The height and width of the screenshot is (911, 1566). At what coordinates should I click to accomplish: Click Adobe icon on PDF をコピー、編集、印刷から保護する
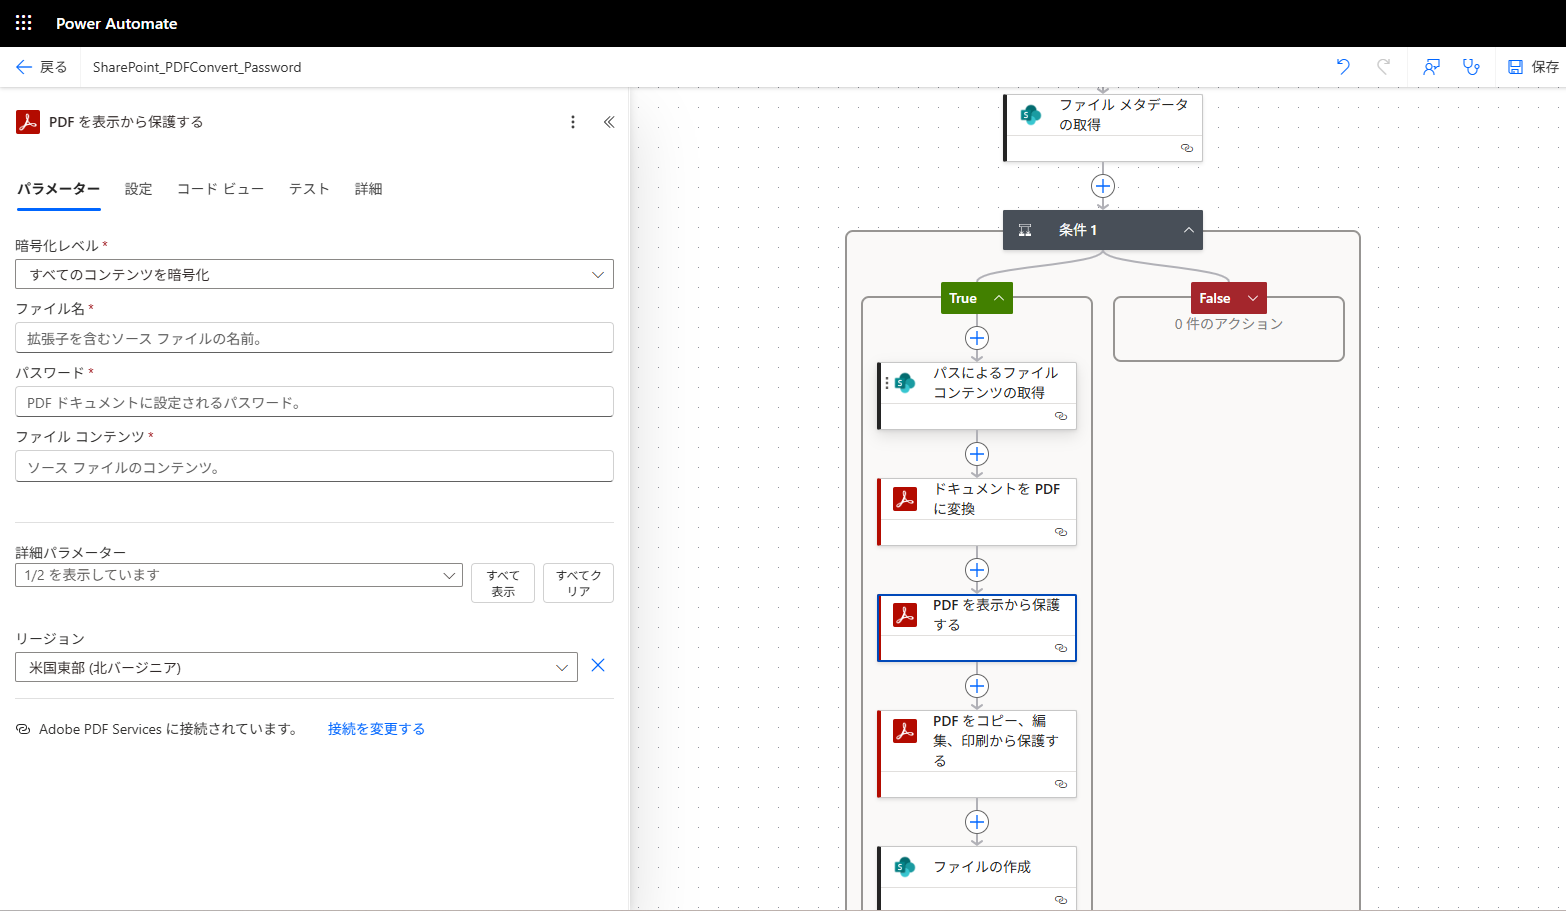[x=905, y=731]
